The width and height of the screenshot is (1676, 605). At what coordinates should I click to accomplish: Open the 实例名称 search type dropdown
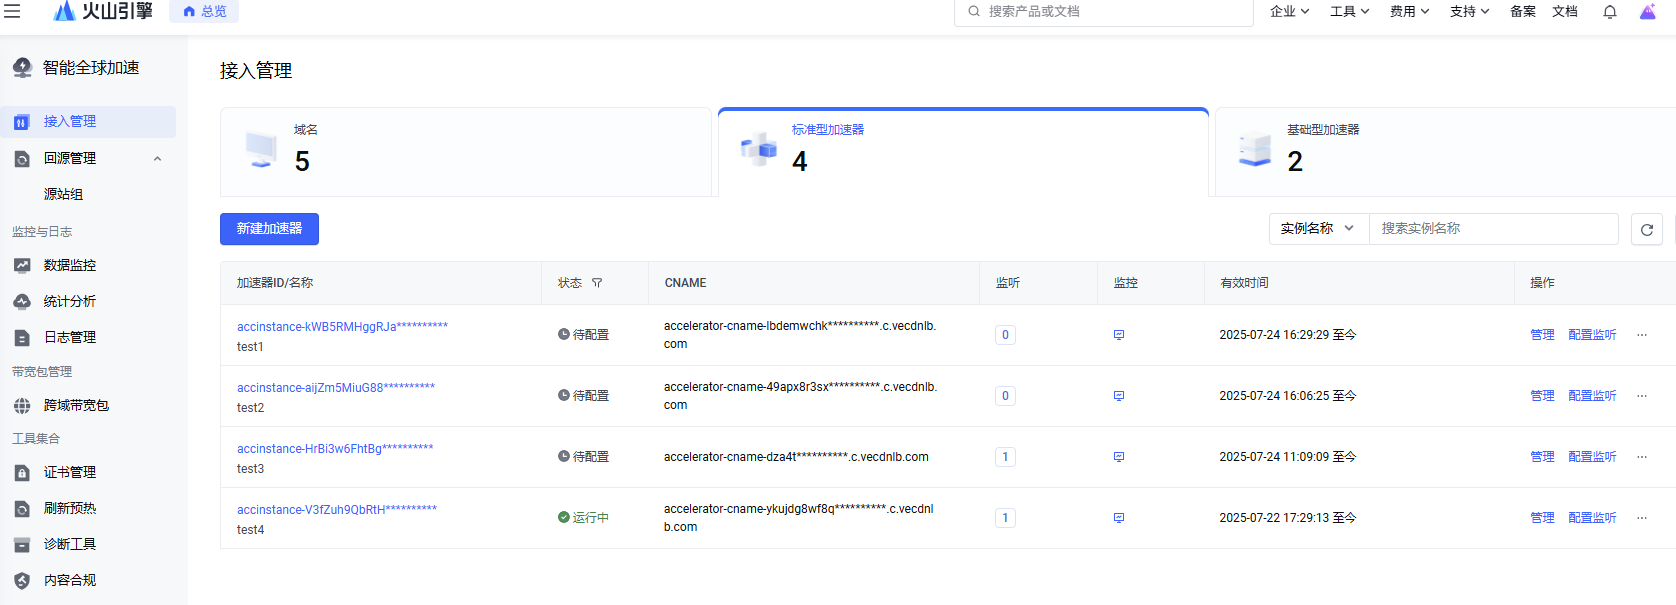pyautogui.click(x=1318, y=229)
